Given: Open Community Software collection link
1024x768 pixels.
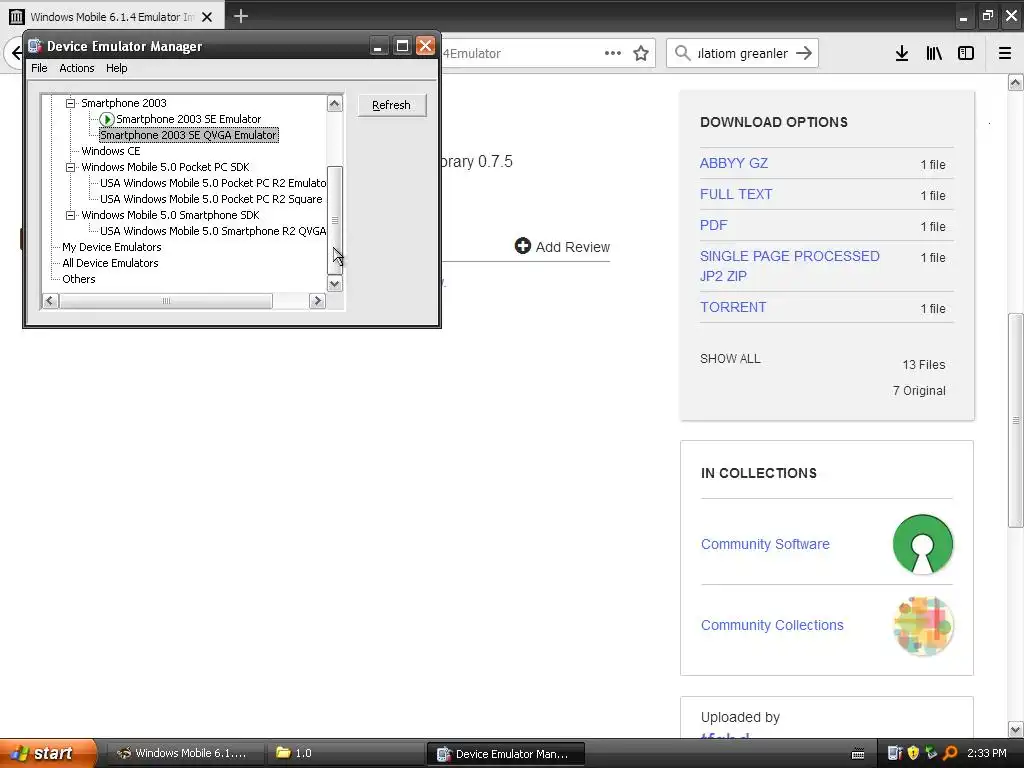Looking at the screenshot, I should pos(765,544).
